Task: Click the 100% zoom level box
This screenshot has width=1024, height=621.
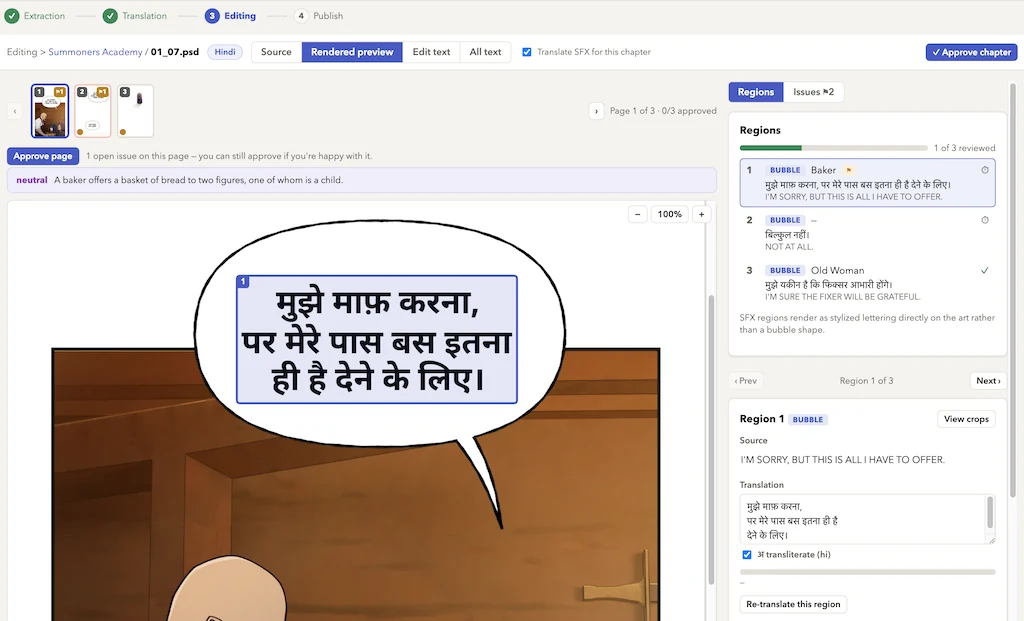Action: point(669,214)
